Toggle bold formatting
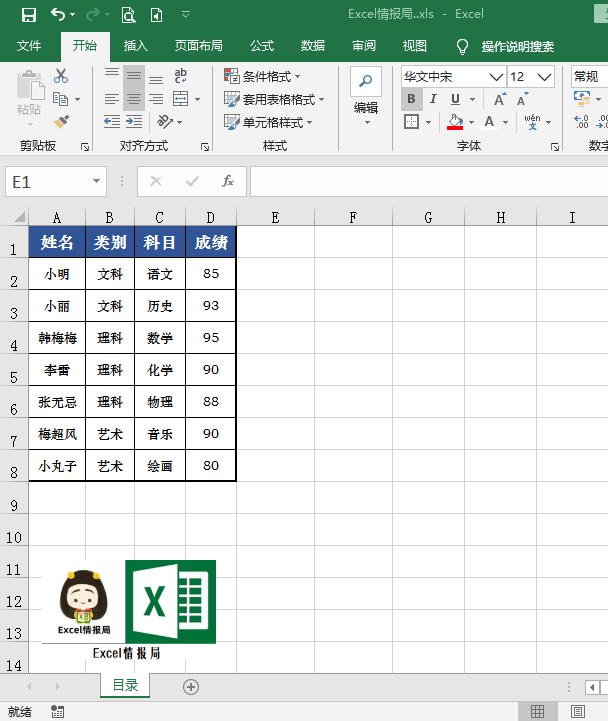This screenshot has width=608, height=721. click(x=411, y=99)
